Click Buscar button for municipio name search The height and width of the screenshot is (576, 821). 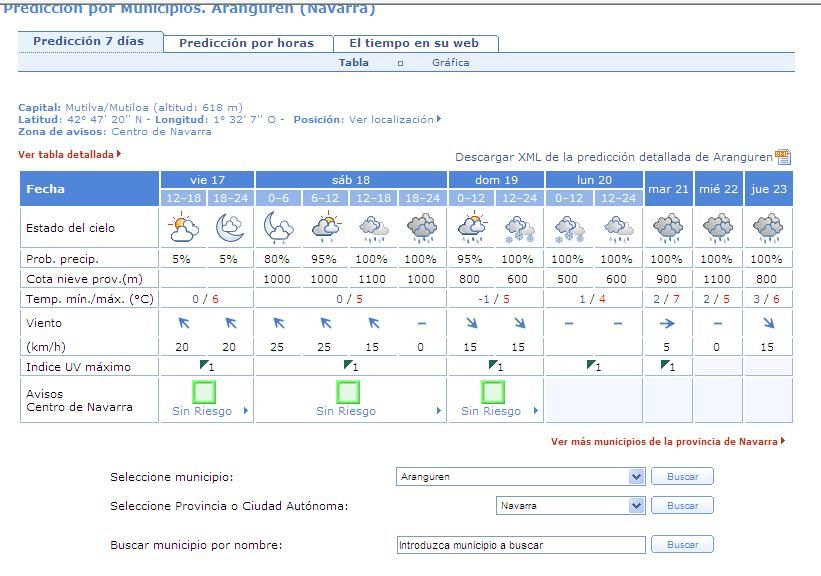tap(682, 545)
